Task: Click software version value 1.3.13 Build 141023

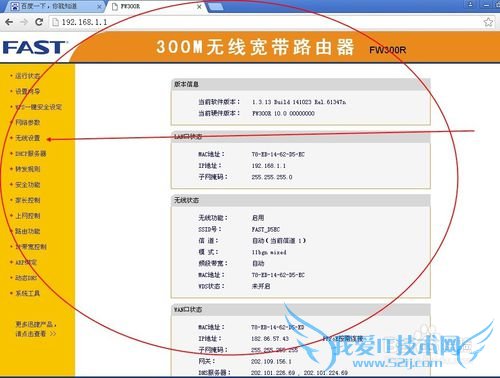Action: click(x=299, y=102)
